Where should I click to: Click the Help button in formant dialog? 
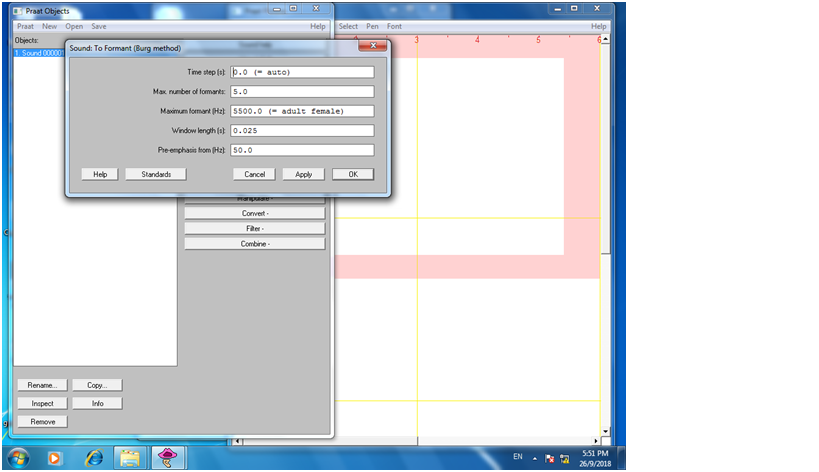coord(100,174)
